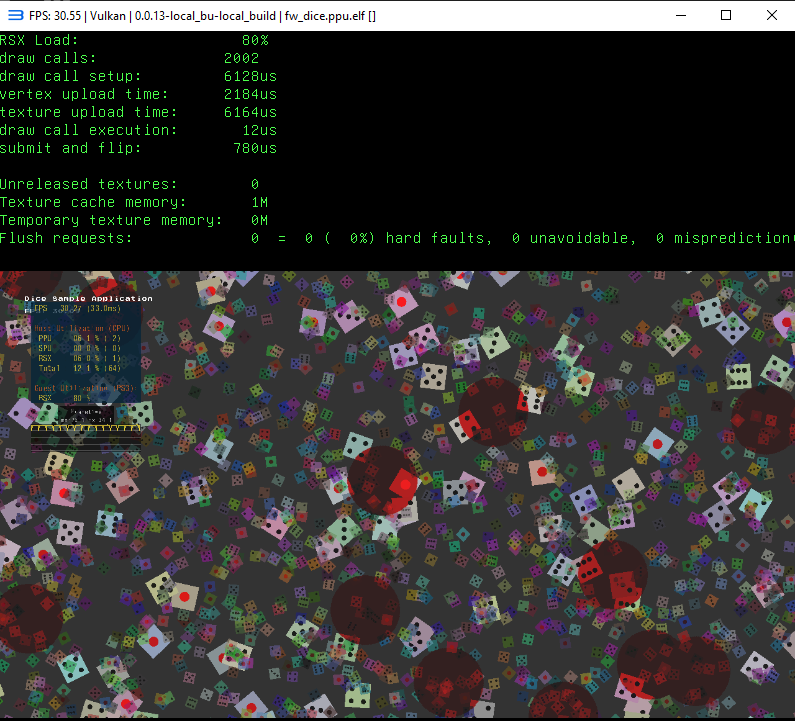Click the 0M temporary texture value
The image size is (795, 721).
[260, 220]
